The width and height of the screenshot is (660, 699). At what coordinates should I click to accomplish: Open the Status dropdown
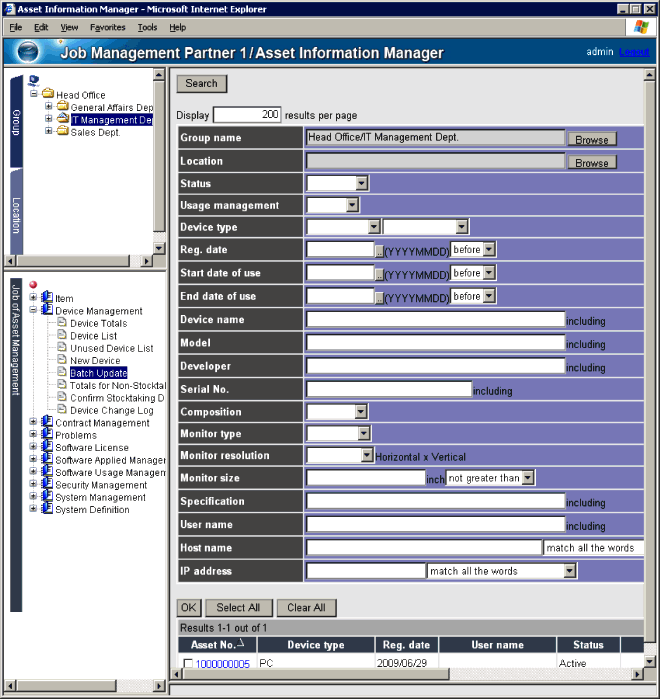pos(362,184)
